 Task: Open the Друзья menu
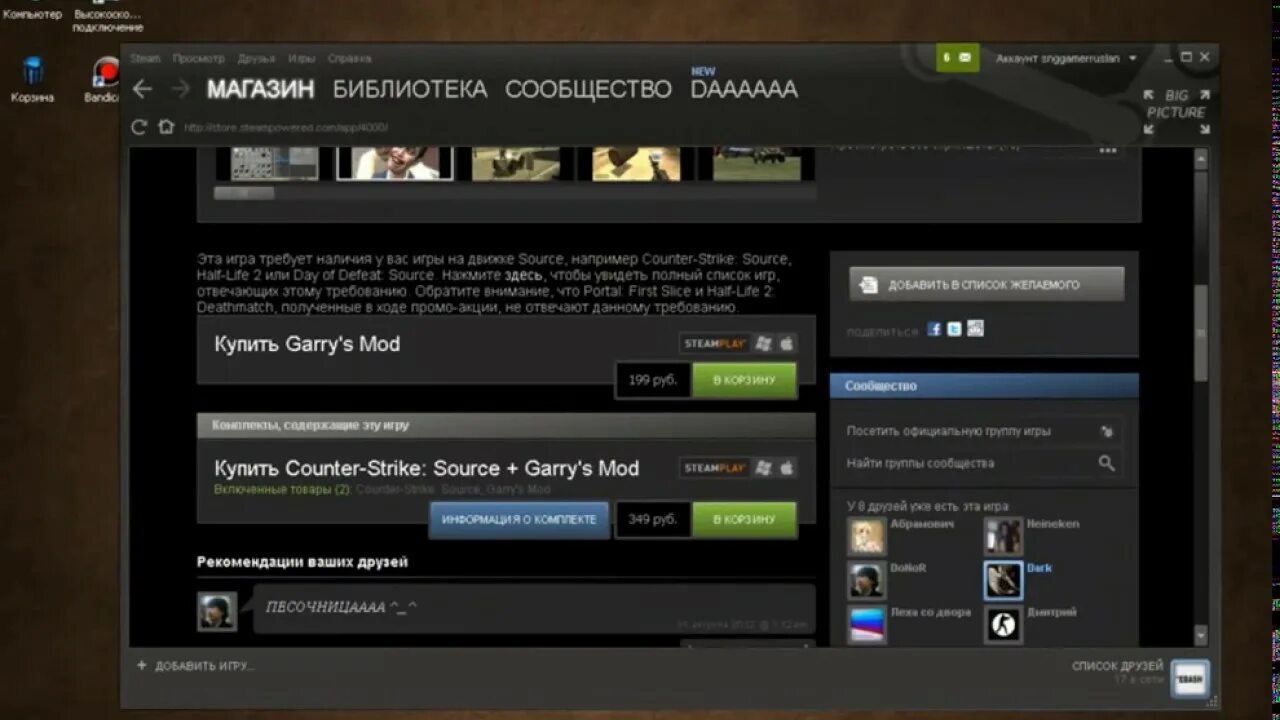[257, 58]
